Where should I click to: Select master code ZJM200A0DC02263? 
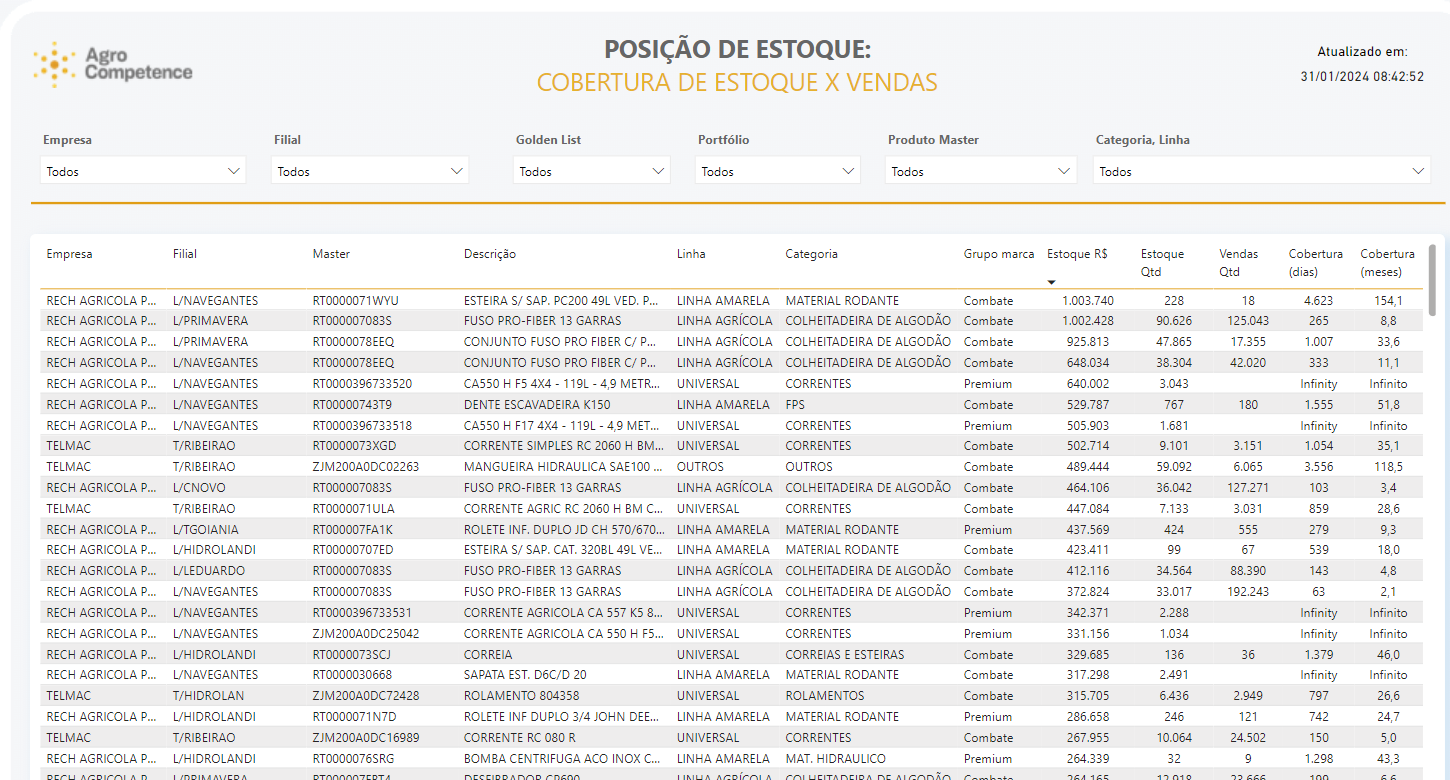366,467
